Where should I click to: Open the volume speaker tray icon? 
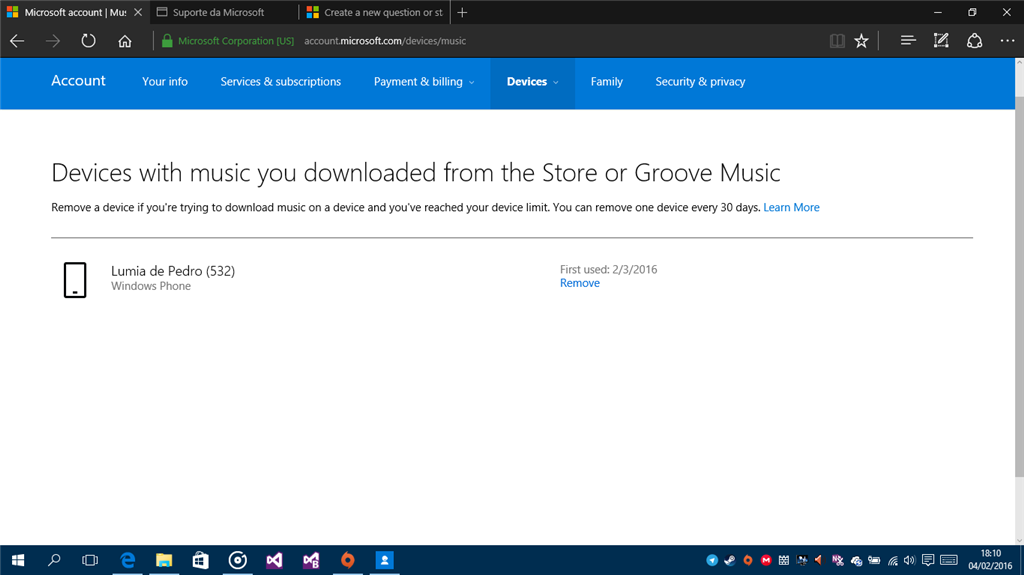[x=909, y=561]
